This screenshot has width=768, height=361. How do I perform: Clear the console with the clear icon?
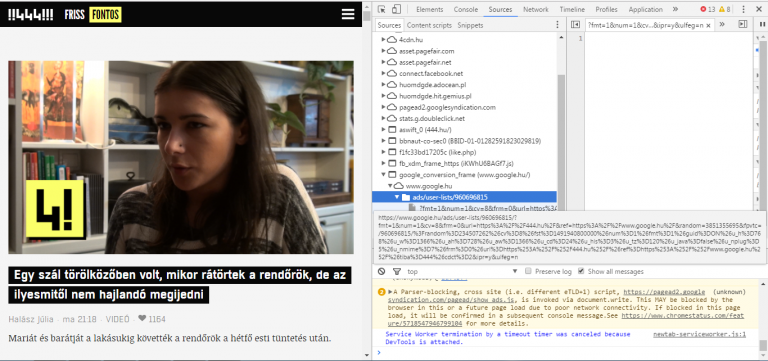(382, 271)
